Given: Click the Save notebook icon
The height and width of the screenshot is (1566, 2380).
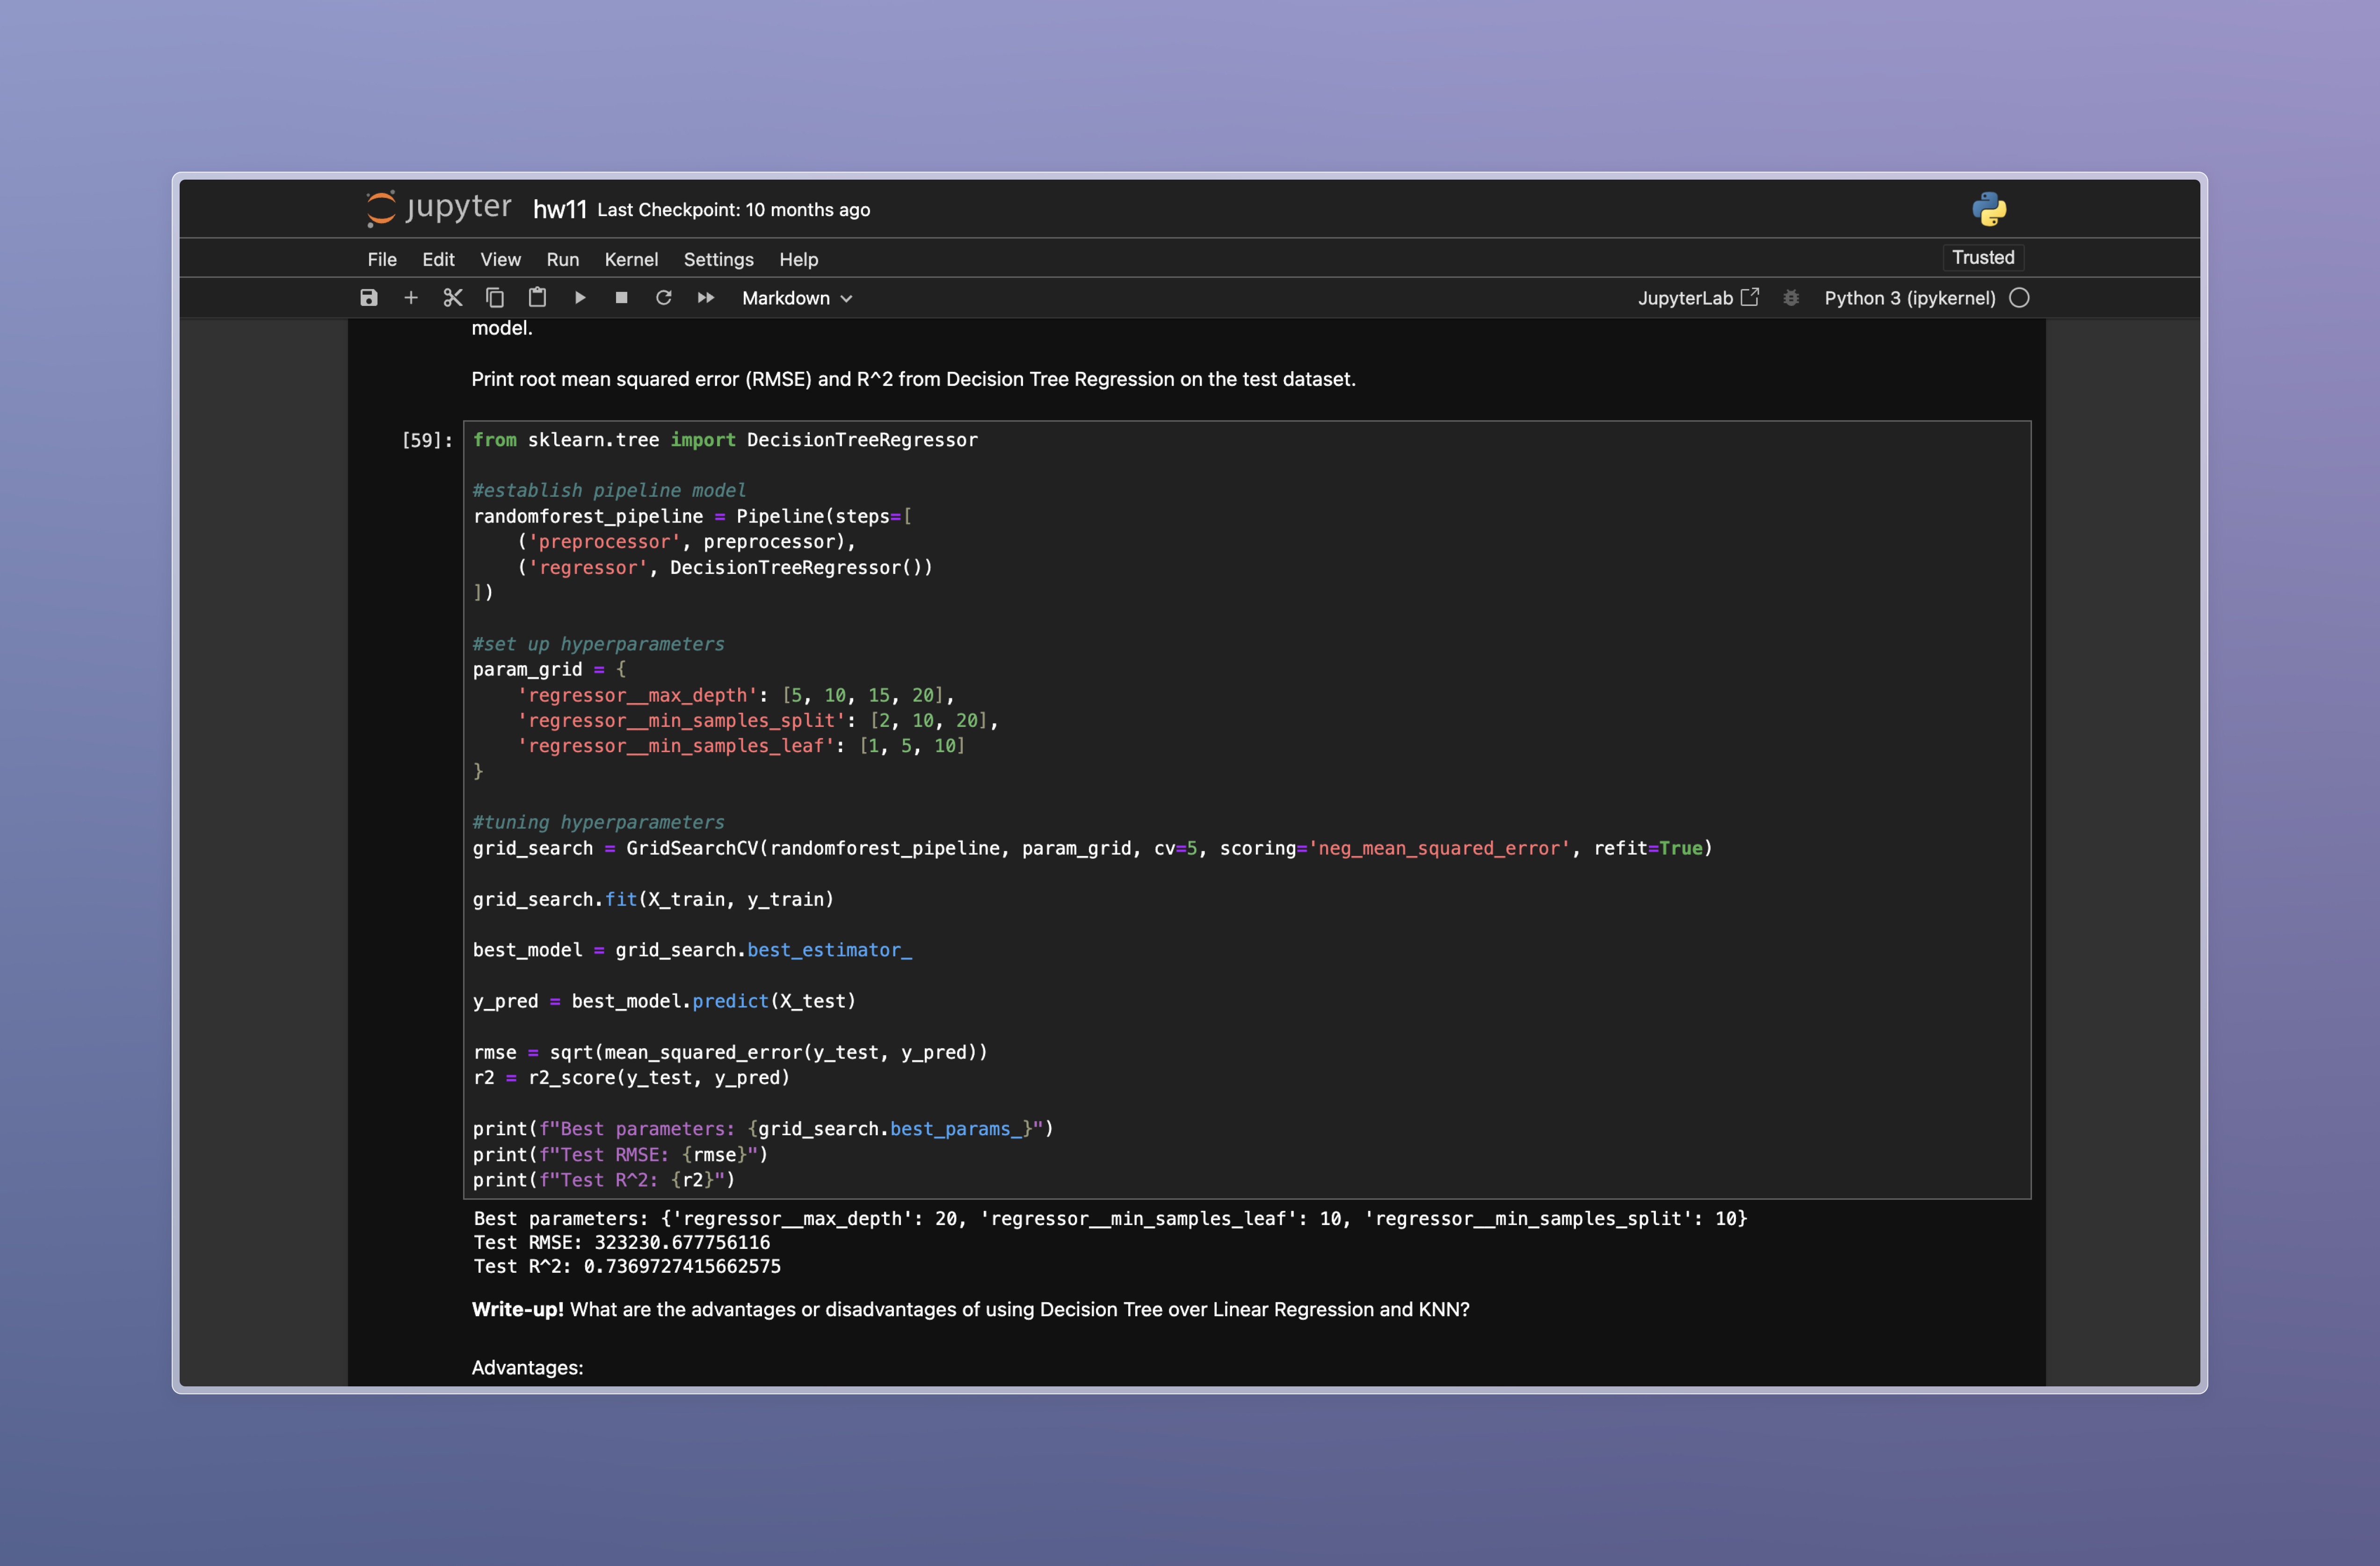Looking at the screenshot, I should click(x=369, y=298).
